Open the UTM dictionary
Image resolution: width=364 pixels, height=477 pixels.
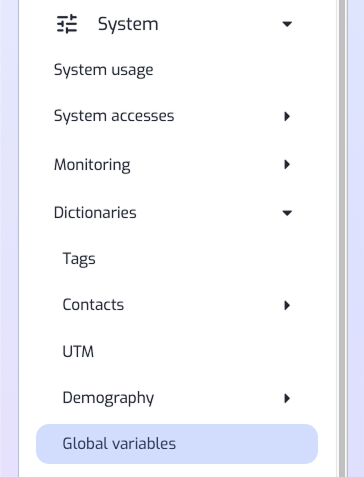[x=78, y=352]
